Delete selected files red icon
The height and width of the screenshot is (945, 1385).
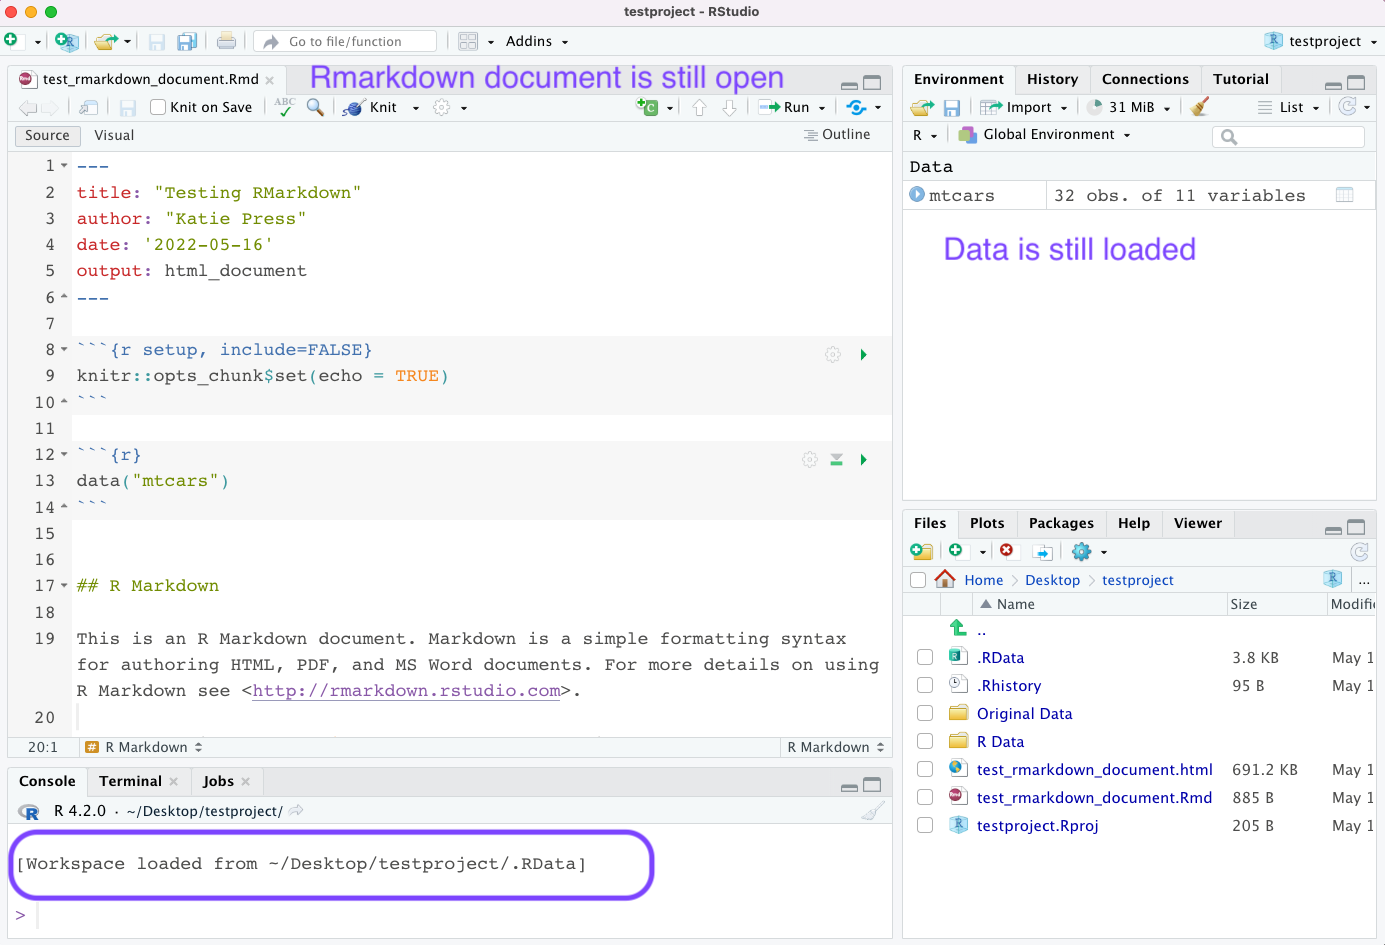1007,551
